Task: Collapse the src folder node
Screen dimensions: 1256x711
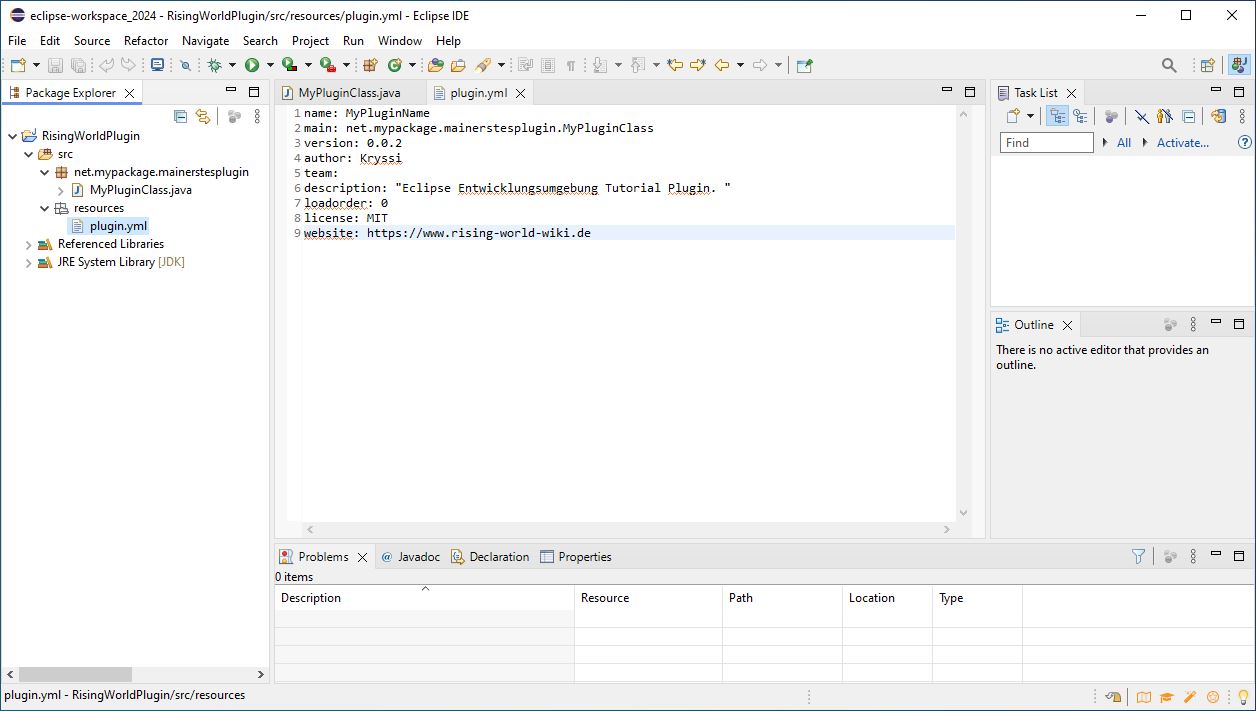Action: click(28, 154)
